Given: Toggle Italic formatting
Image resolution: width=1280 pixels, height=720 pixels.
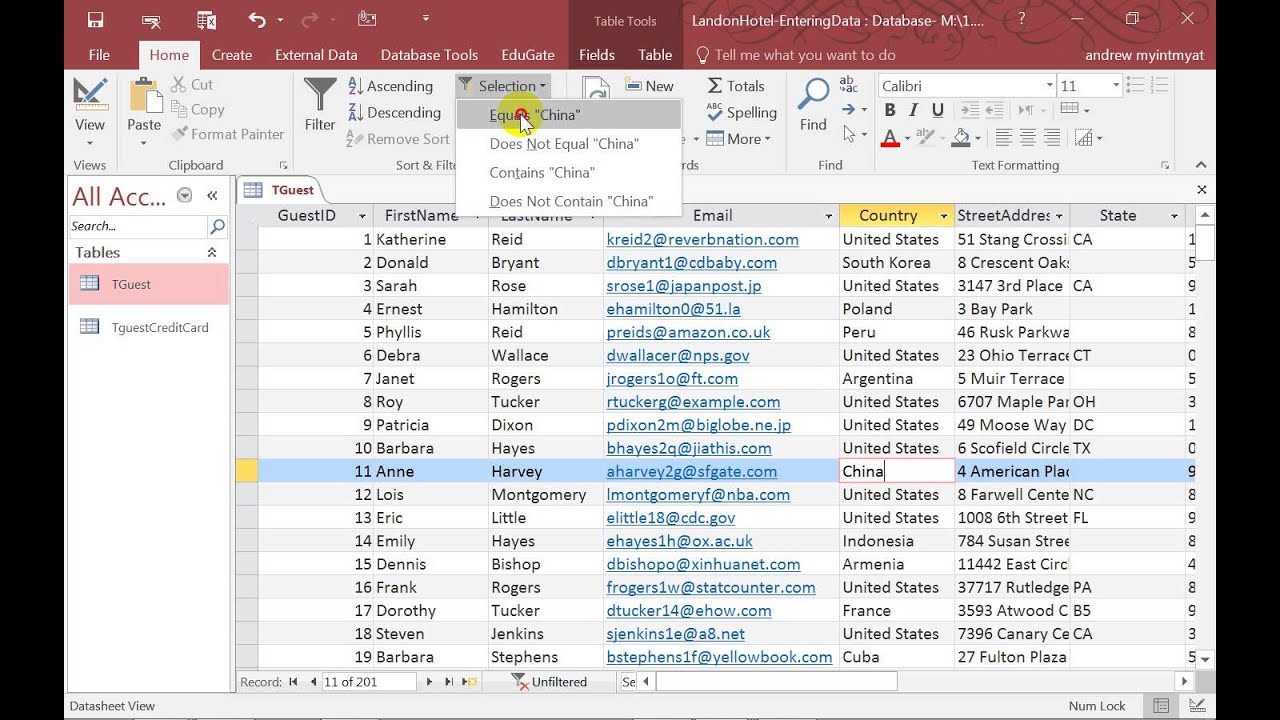Looking at the screenshot, I should tap(913, 110).
